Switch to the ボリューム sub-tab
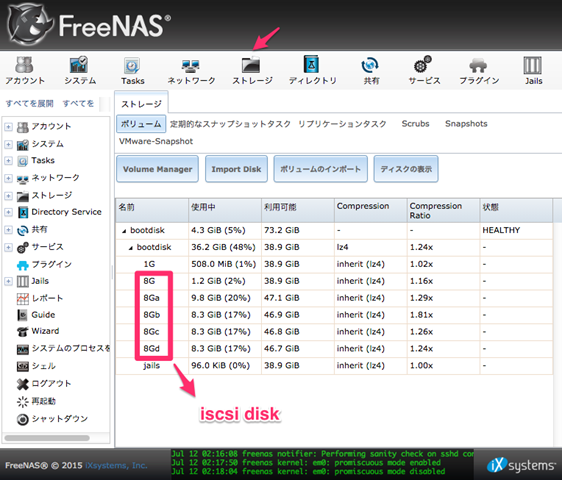This screenshot has height=480, width=562. pos(141,124)
